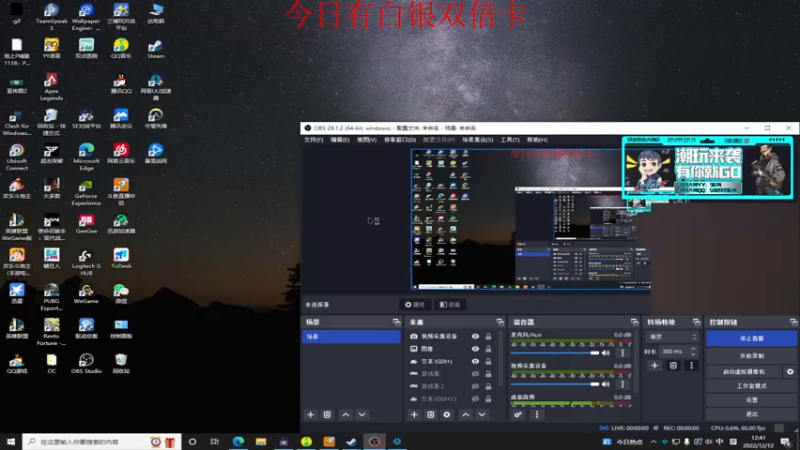Screen dimensions: 800x450
Task: Click the Windows taskbar search box
Action: [x=102, y=442]
